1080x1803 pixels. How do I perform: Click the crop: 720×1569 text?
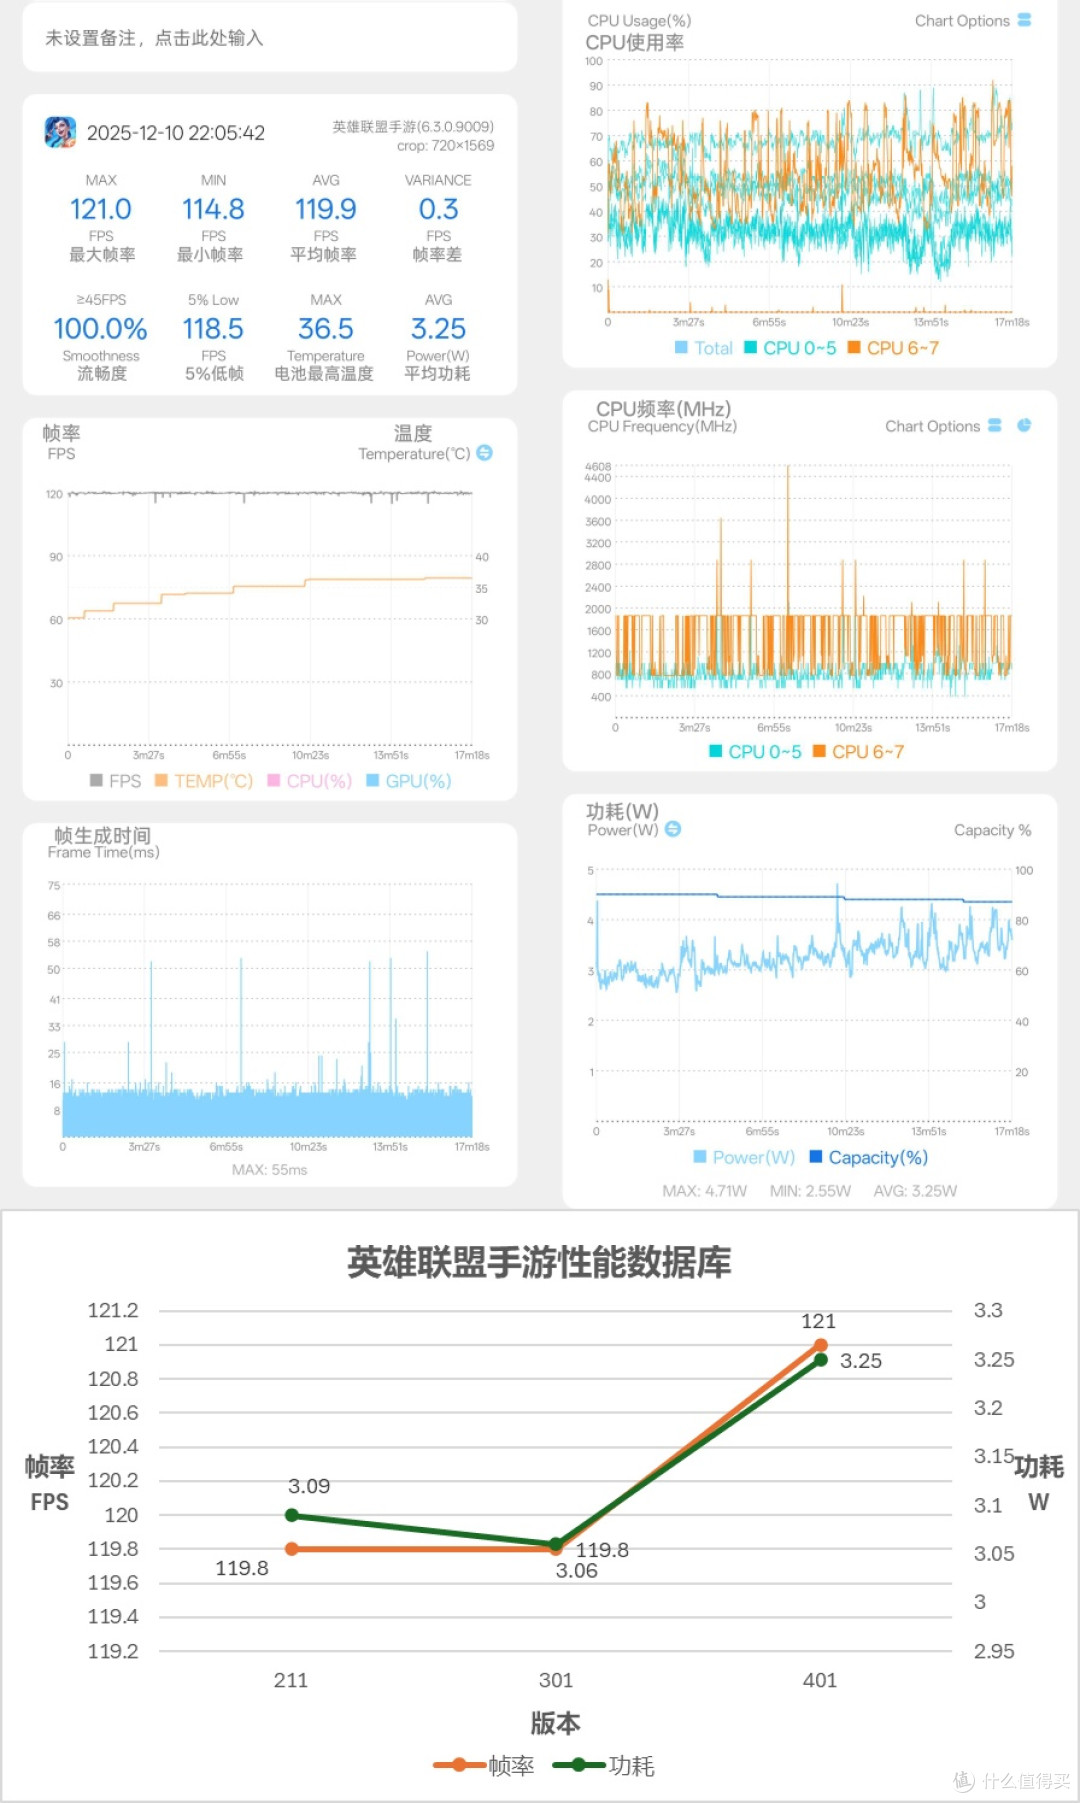(445, 146)
